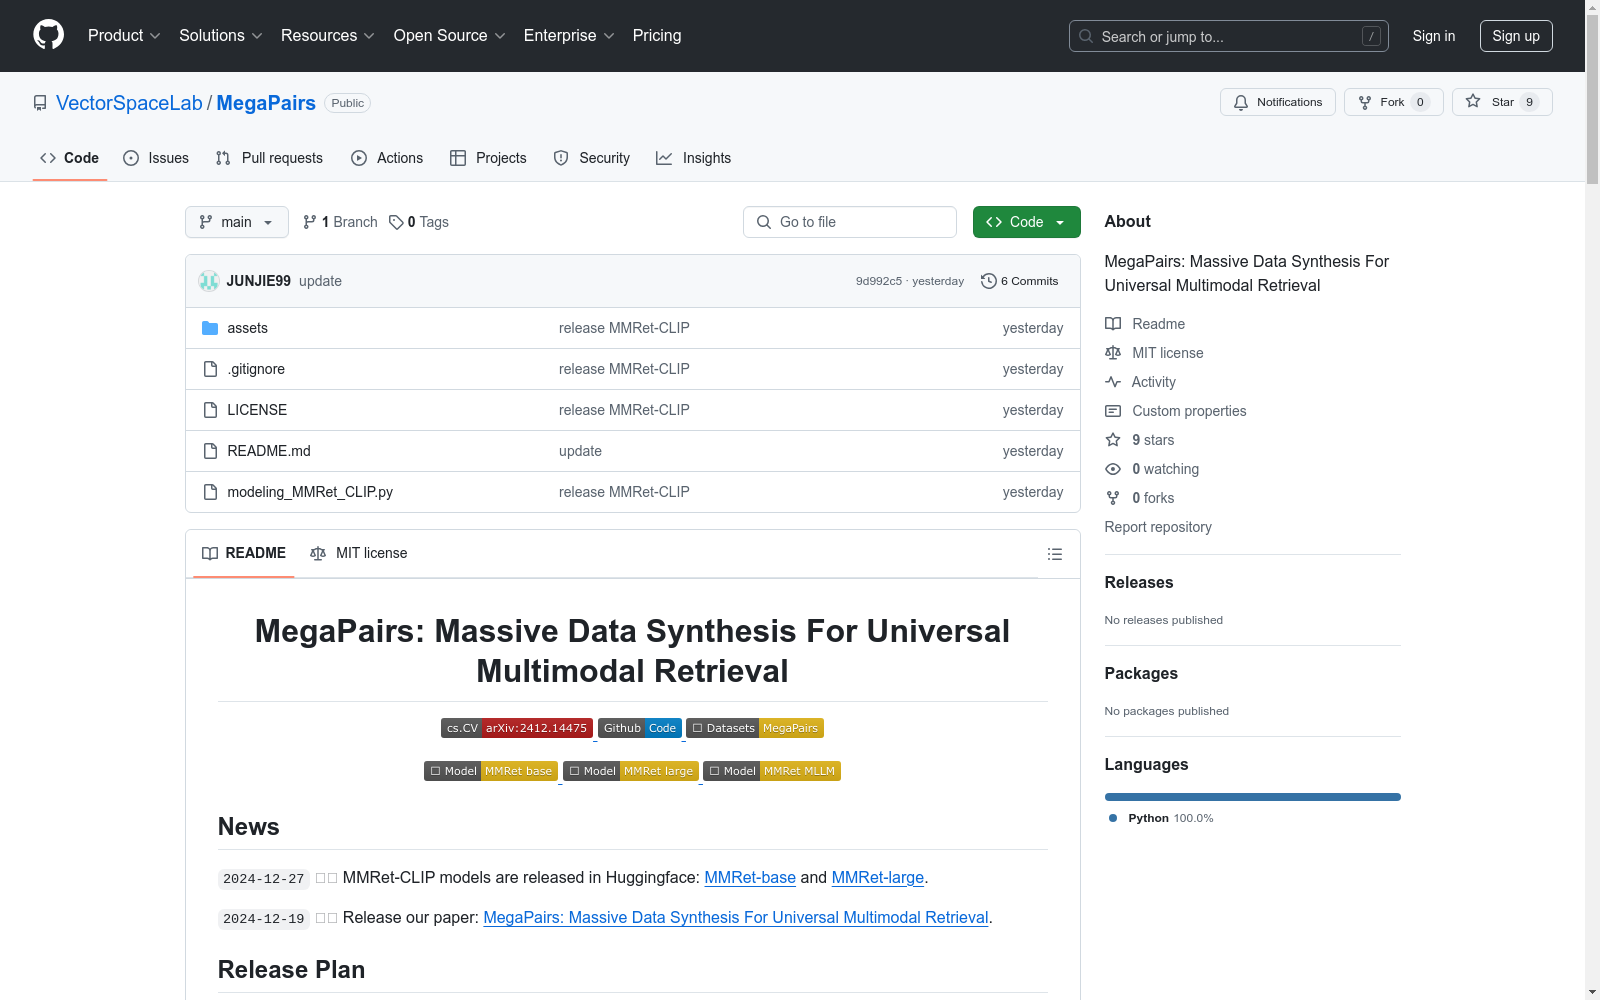Expand the Product menu
This screenshot has width=1600, height=1000.
124,36
